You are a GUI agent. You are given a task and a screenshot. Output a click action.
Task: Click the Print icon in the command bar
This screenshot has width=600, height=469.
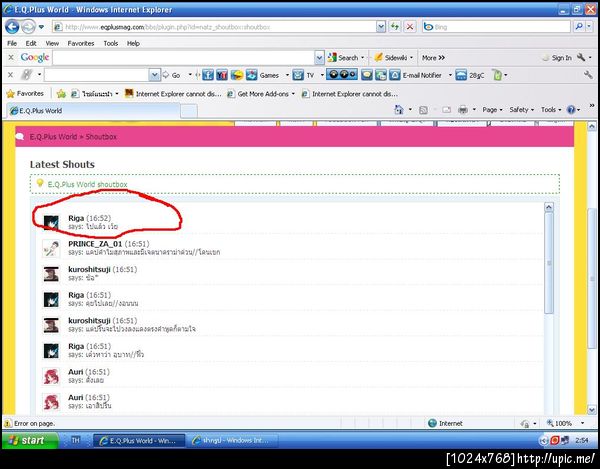[x=463, y=110]
